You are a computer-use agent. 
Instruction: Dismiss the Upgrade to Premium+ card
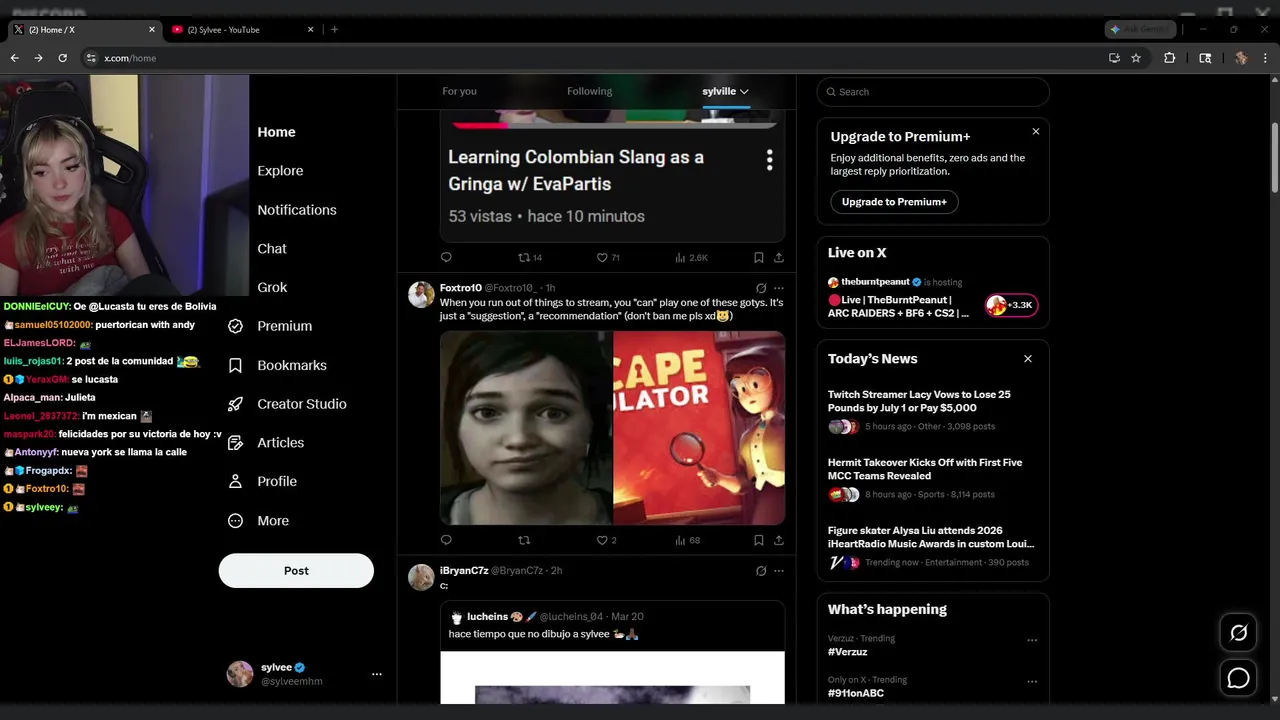(x=1035, y=132)
